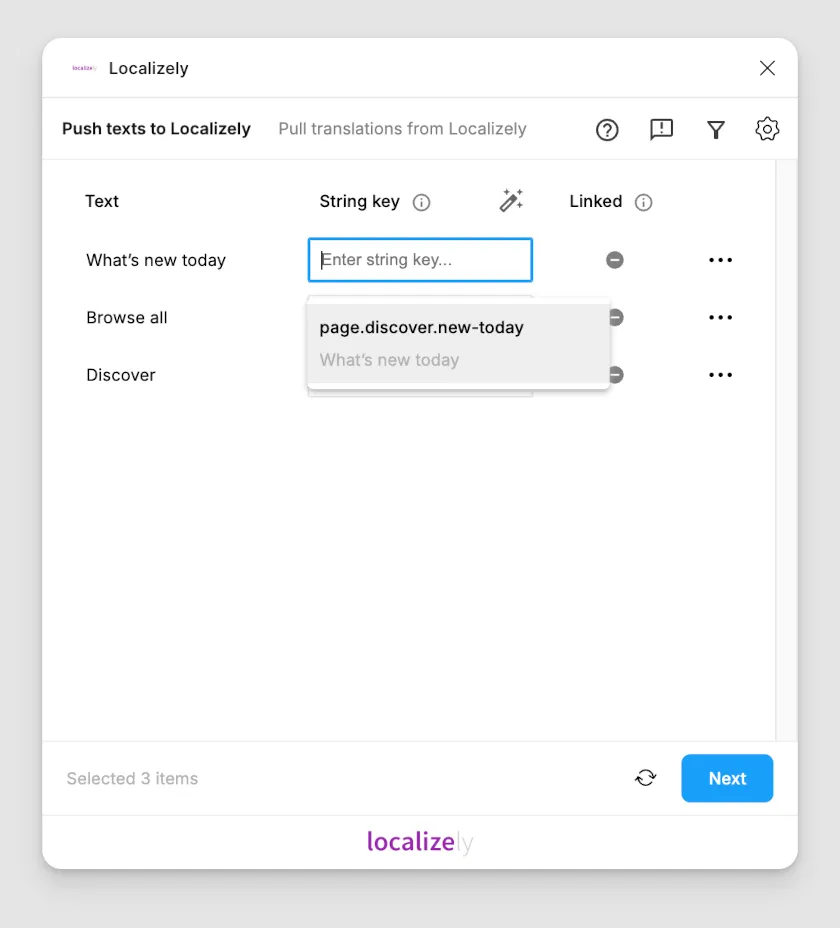Toggle linked status for Discover
840x928 pixels.
click(616, 375)
